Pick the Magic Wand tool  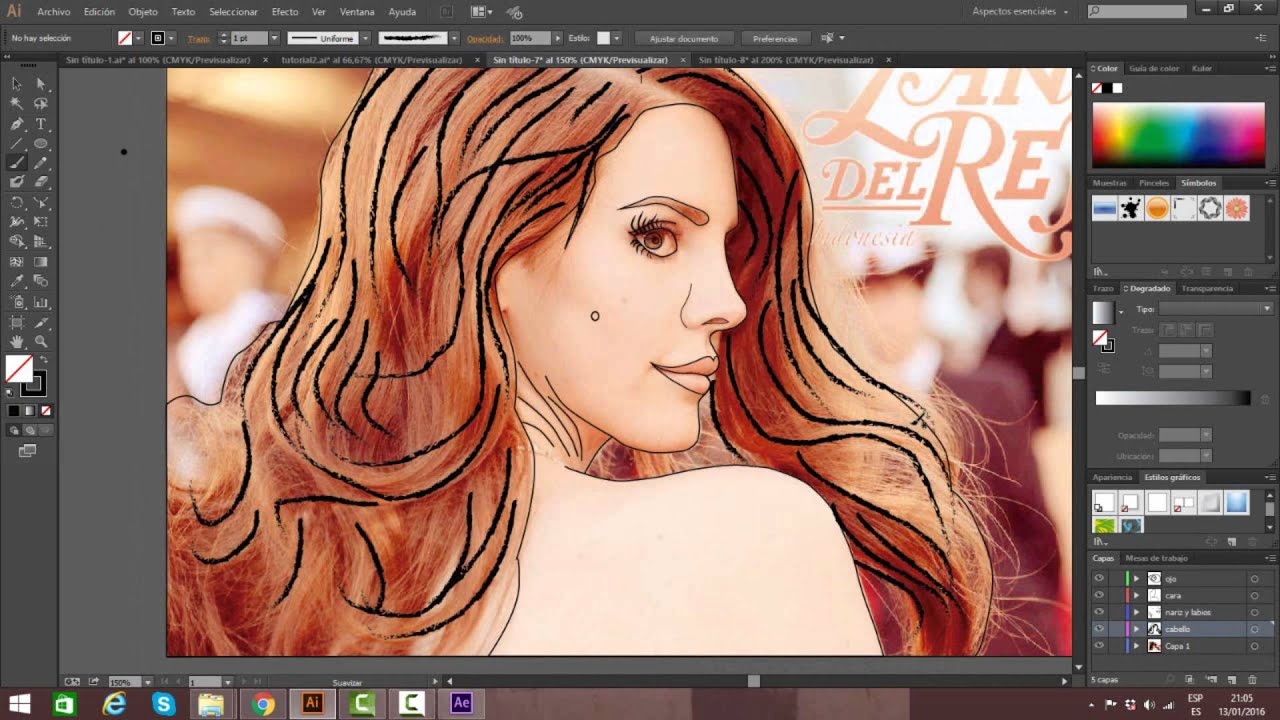coord(17,104)
